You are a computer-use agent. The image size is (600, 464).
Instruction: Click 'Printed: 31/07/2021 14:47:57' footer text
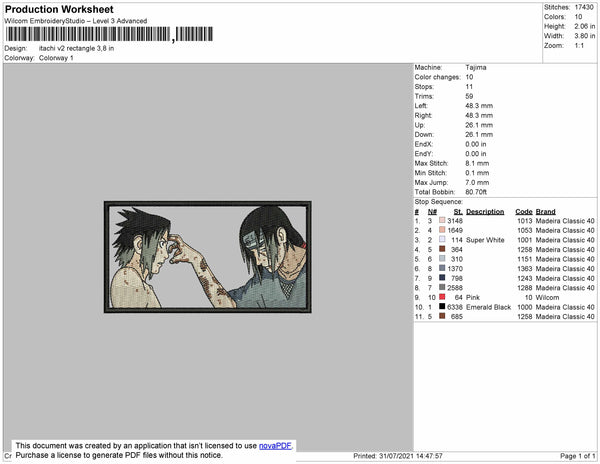398,456
